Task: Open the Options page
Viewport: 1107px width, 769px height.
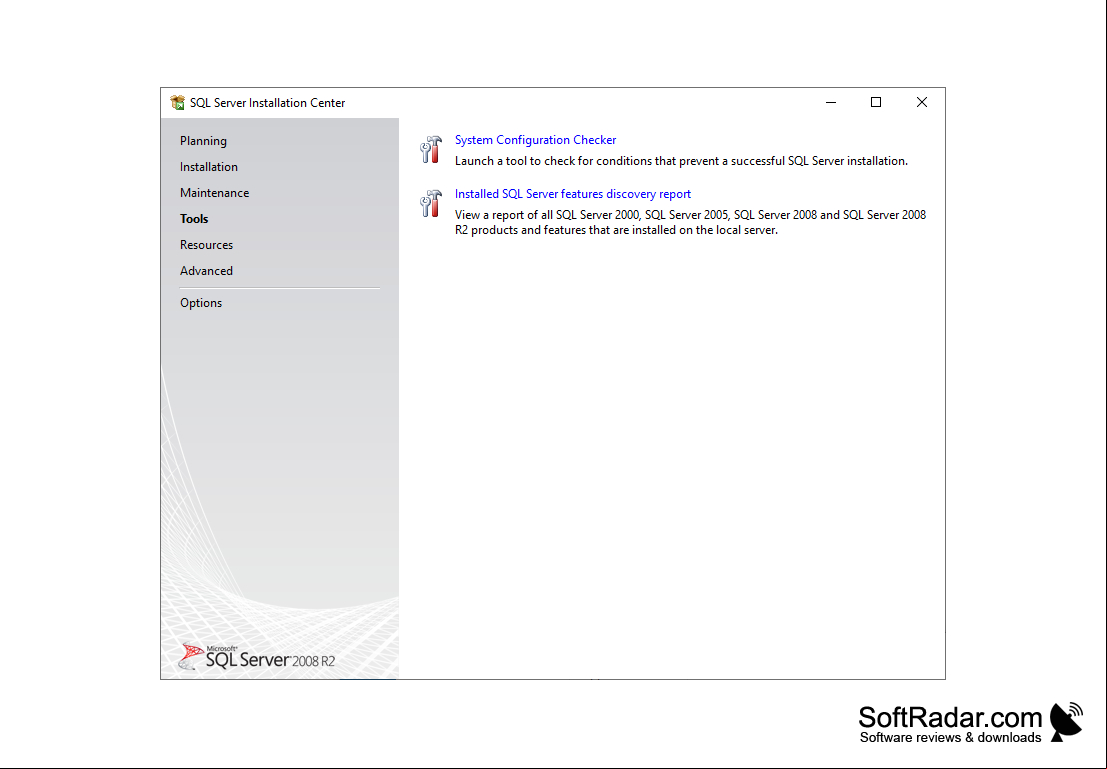Action: click(201, 302)
